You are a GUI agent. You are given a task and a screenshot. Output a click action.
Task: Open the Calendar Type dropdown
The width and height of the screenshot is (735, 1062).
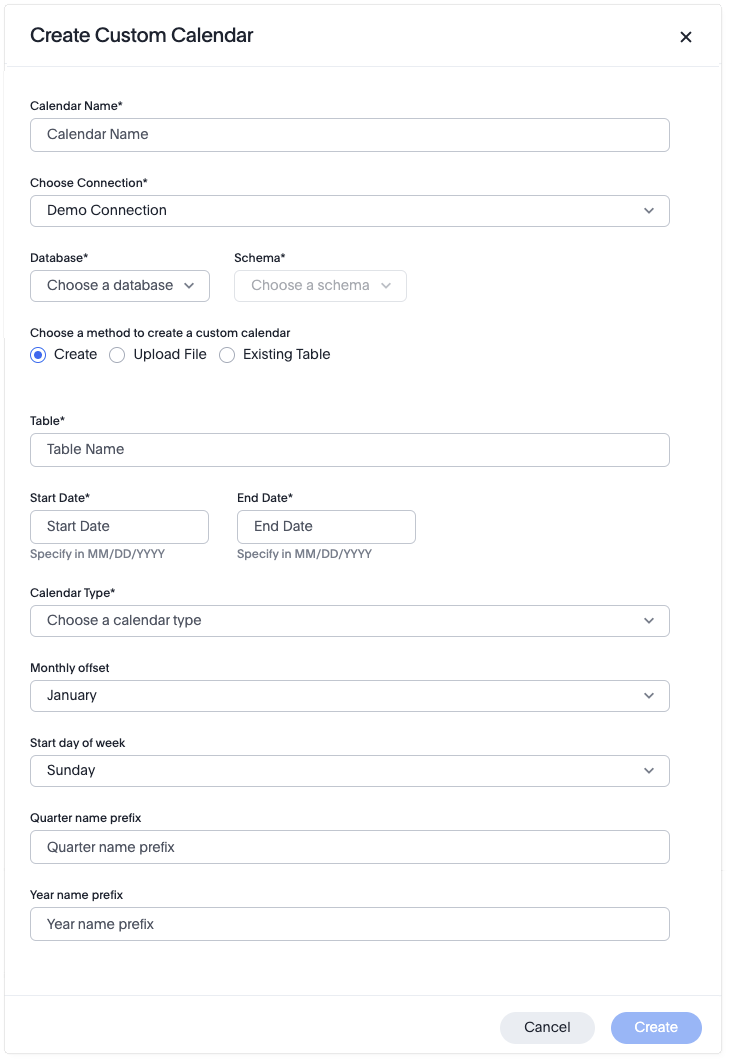click(349, 620)
